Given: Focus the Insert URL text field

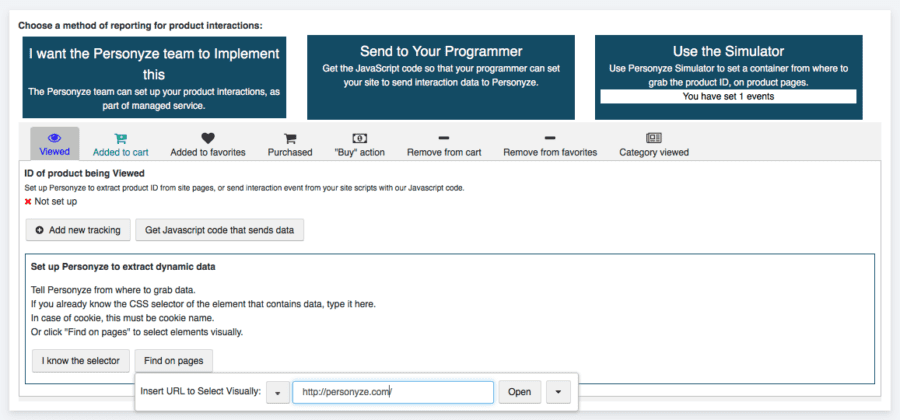Looking at the screenshot, I should click(x=392, y=392).
